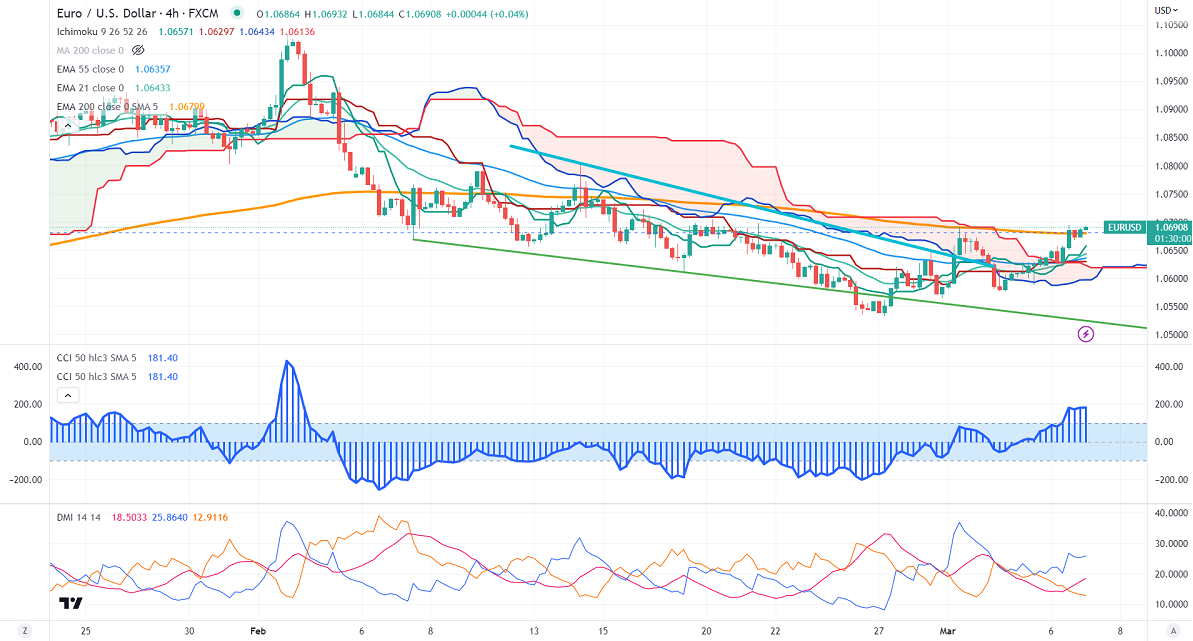The width and height of the screenshot is (1193, 641).
Task: Select the DMI 14 14 indicator legend
Action: 80,516
